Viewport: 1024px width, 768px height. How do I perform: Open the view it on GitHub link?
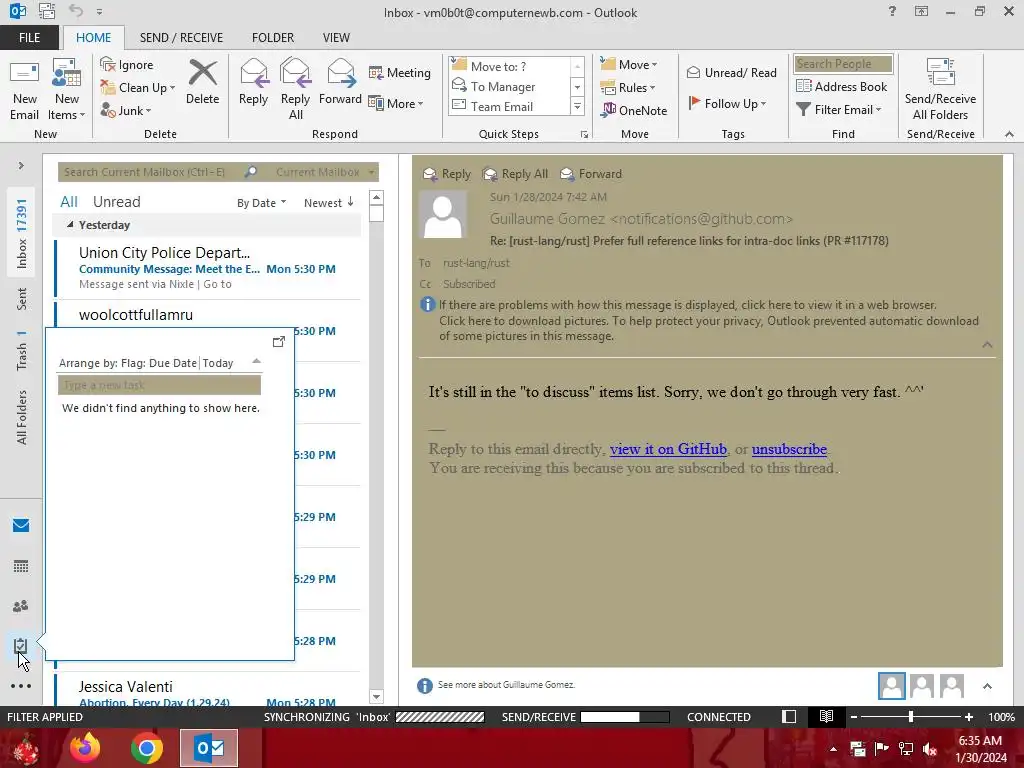(x=668, y=449)
